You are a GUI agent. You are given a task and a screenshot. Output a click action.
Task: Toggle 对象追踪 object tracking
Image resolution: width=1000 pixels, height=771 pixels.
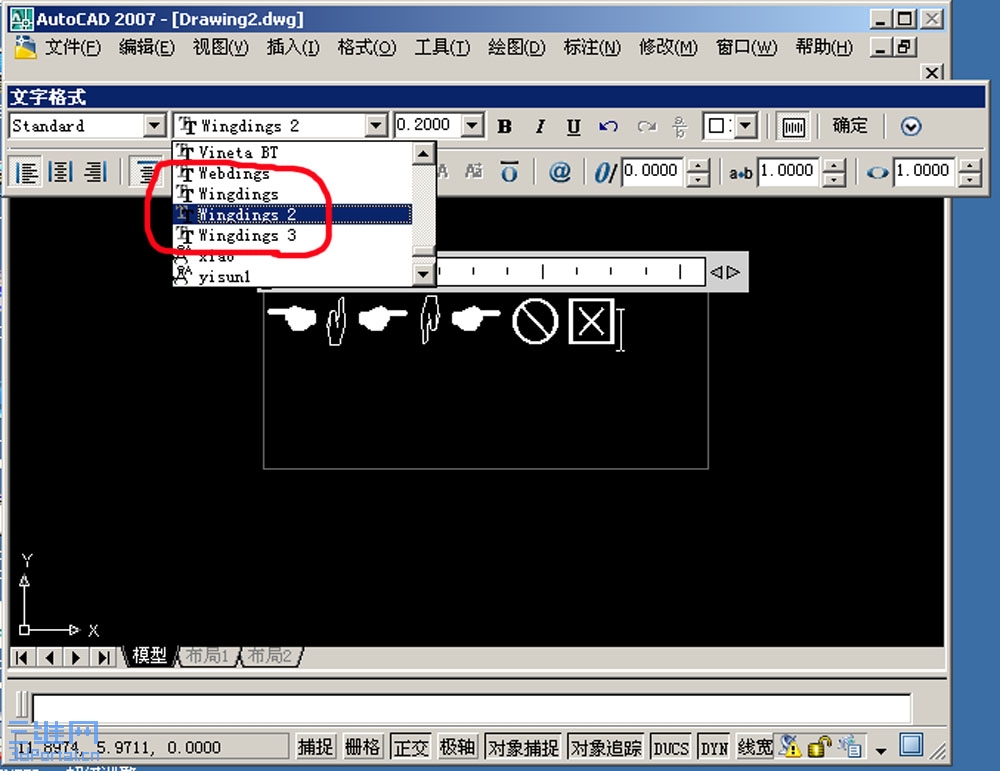tap(605, 747)
